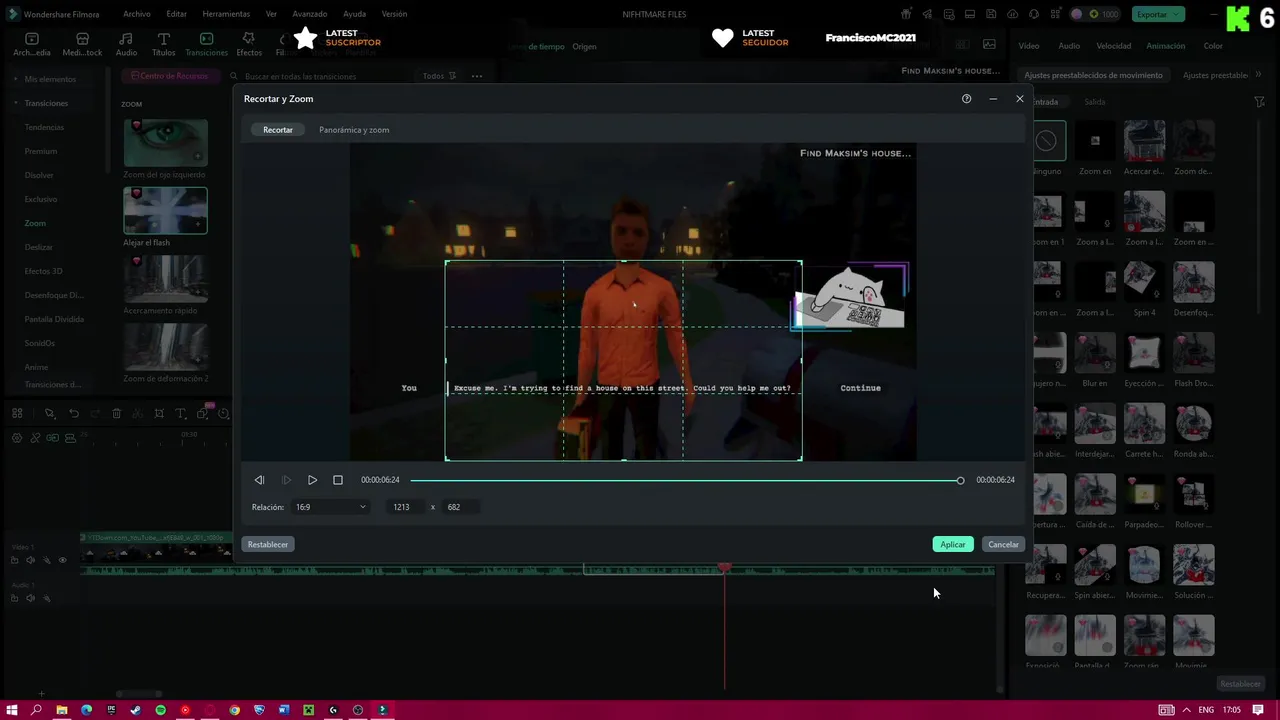
Task: Open help in Recortar y Zoom dialog
Action: [966, 99]
